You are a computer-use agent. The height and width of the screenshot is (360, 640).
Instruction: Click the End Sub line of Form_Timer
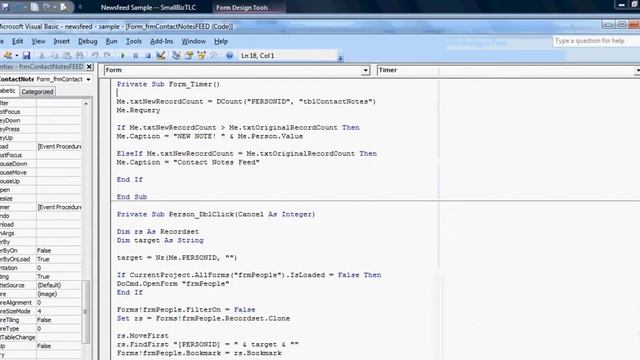tap(132, 197)
